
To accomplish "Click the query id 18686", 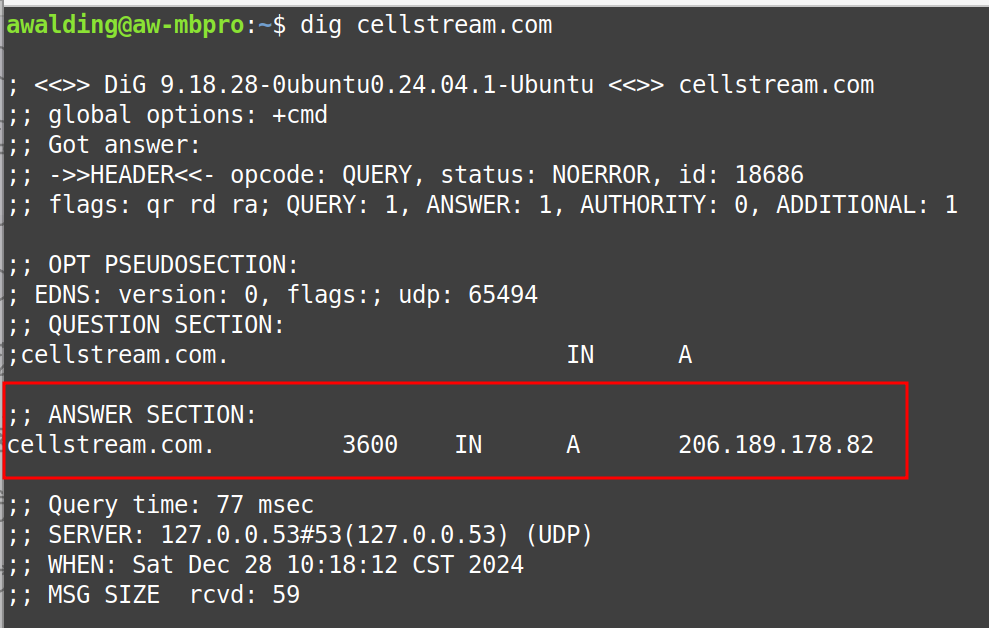I will pos(769,175).
